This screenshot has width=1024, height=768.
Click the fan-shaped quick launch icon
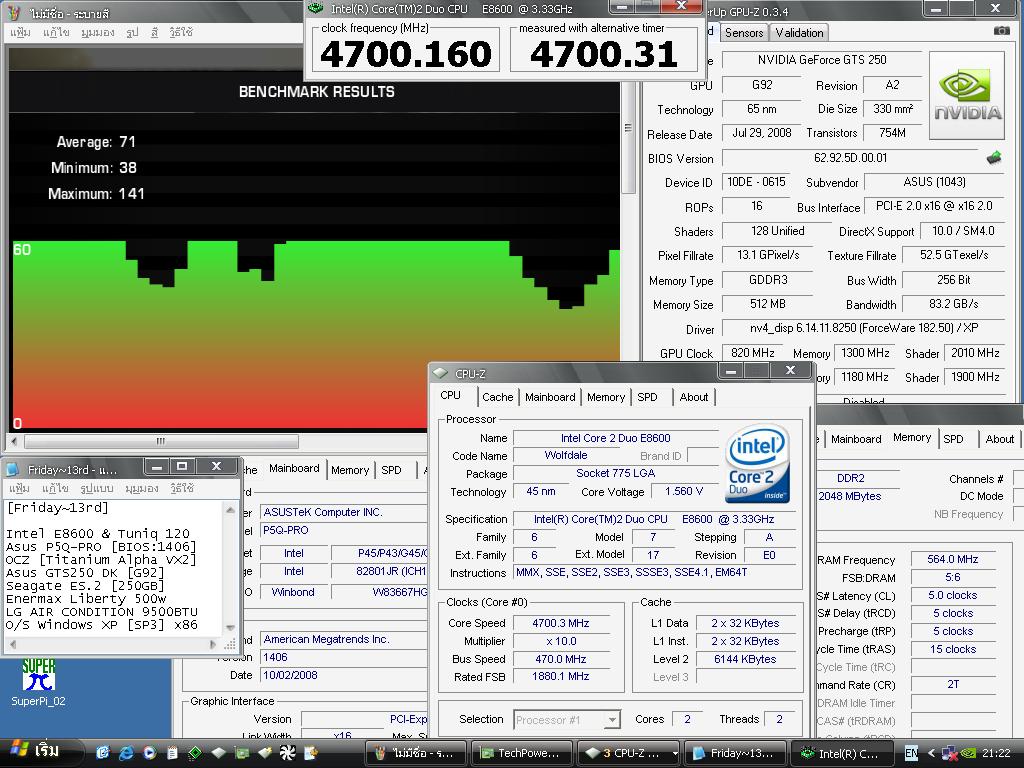coord(287,753)
